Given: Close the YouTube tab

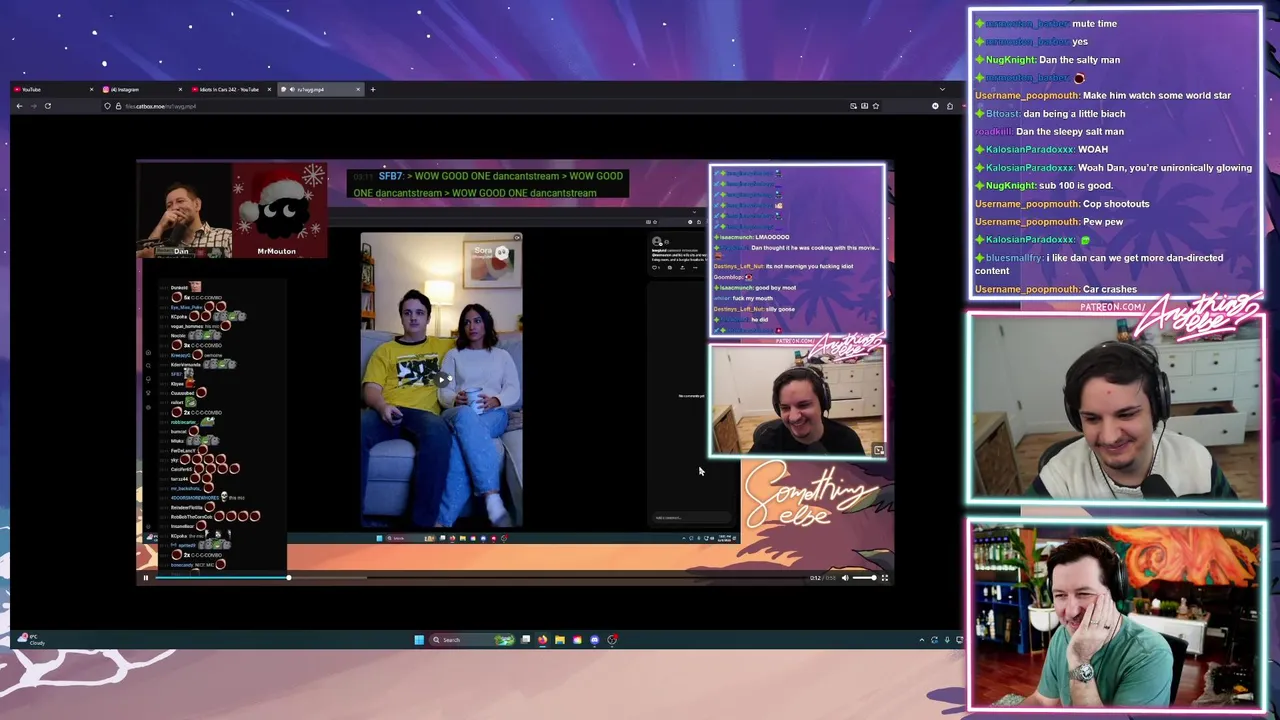Looking at the screenshot, I should (x=91, y=89).
